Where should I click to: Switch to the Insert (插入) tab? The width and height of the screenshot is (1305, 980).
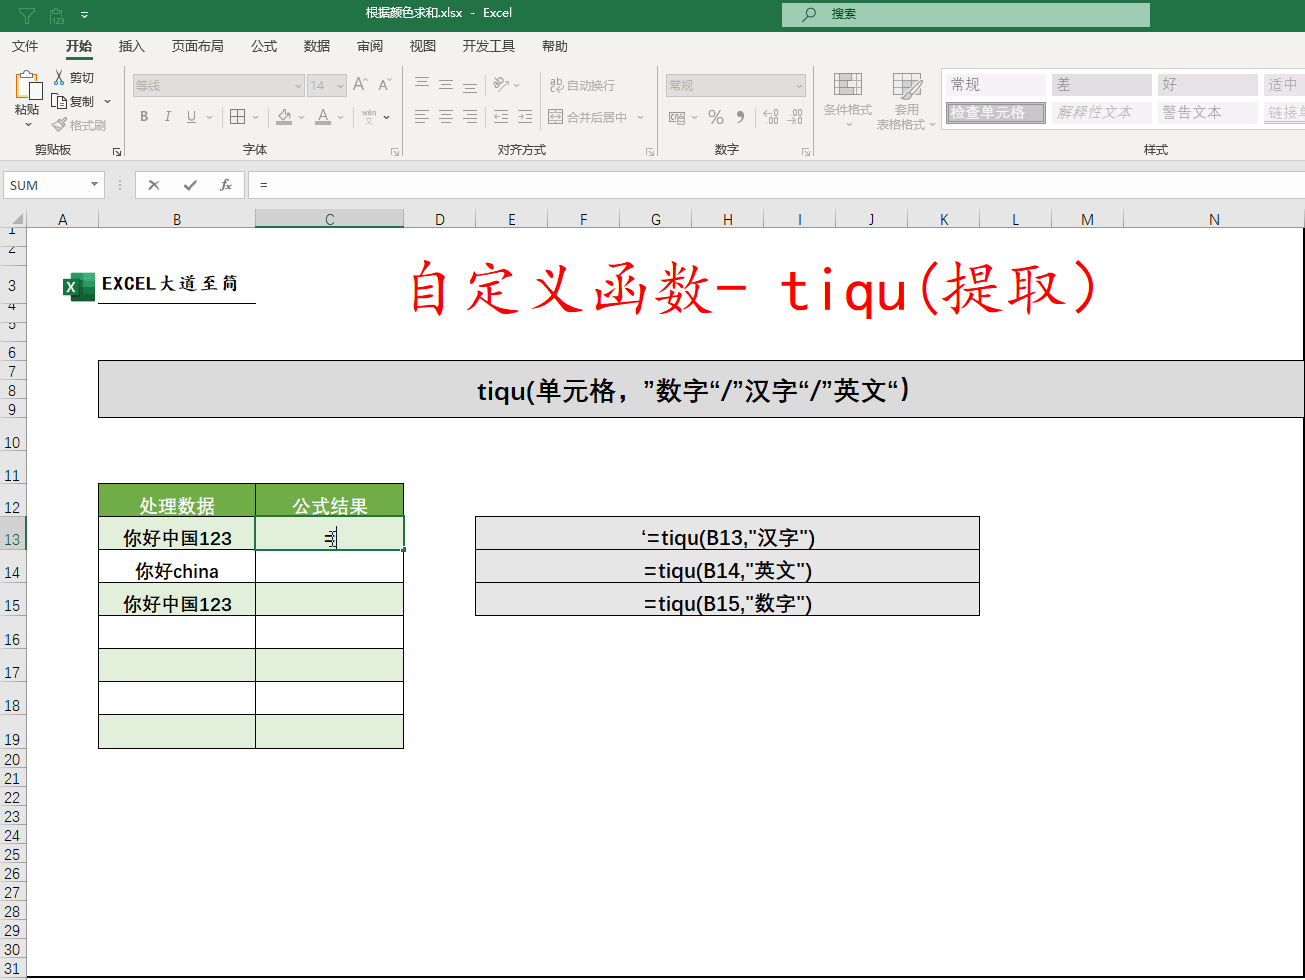[x=131, y=46]
